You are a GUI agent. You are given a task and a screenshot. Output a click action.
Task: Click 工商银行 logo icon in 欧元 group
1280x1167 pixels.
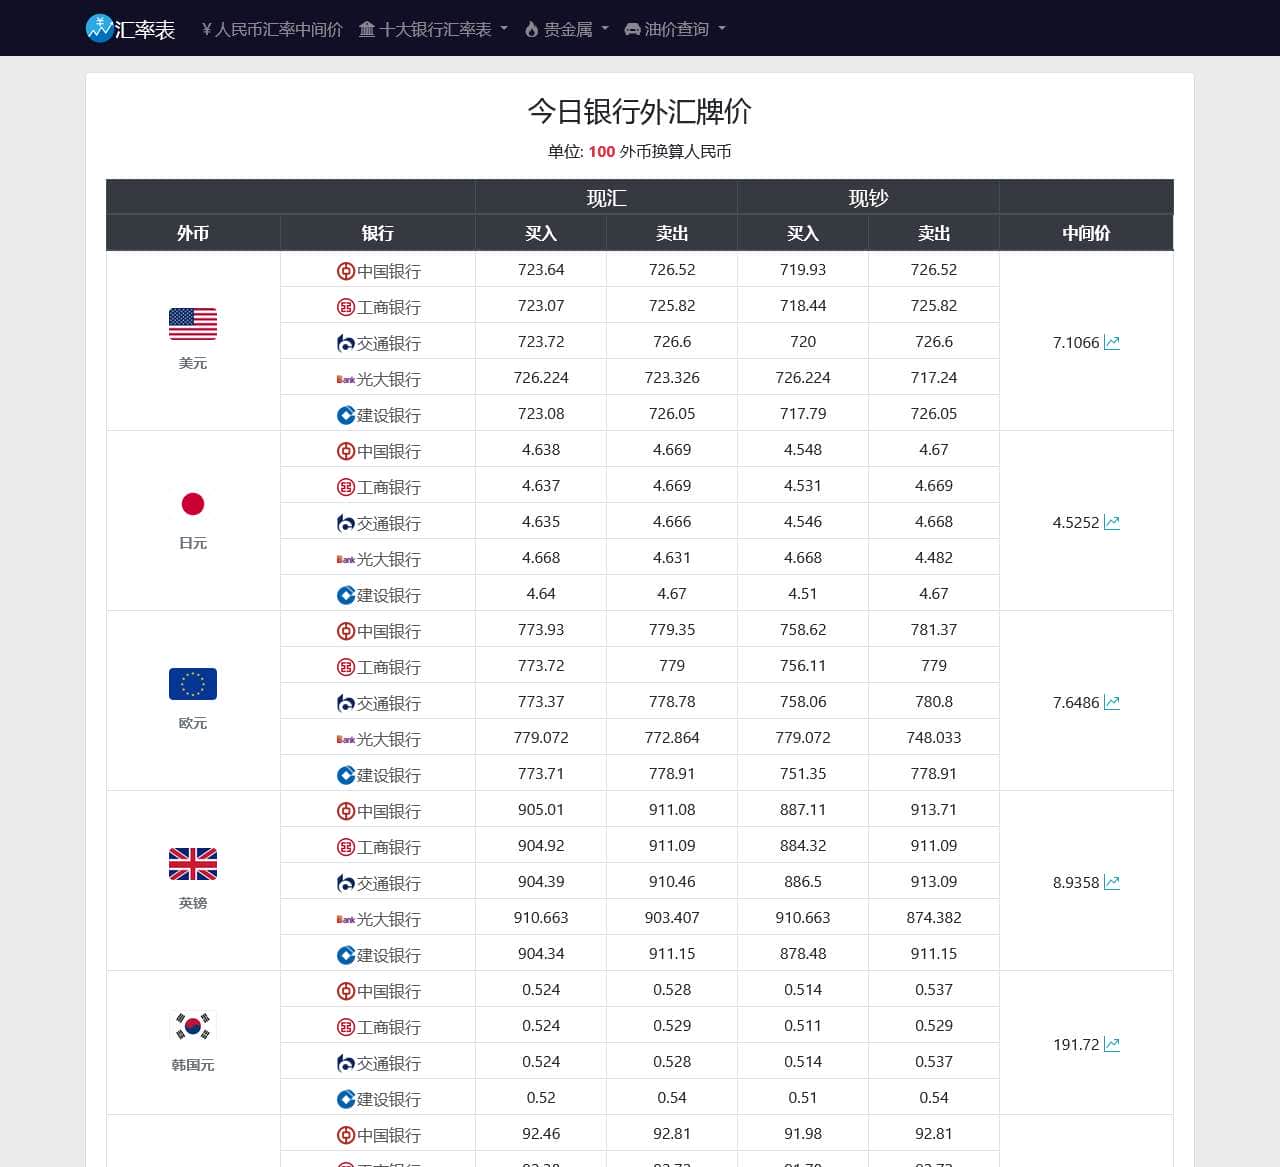tap(346, 667)
